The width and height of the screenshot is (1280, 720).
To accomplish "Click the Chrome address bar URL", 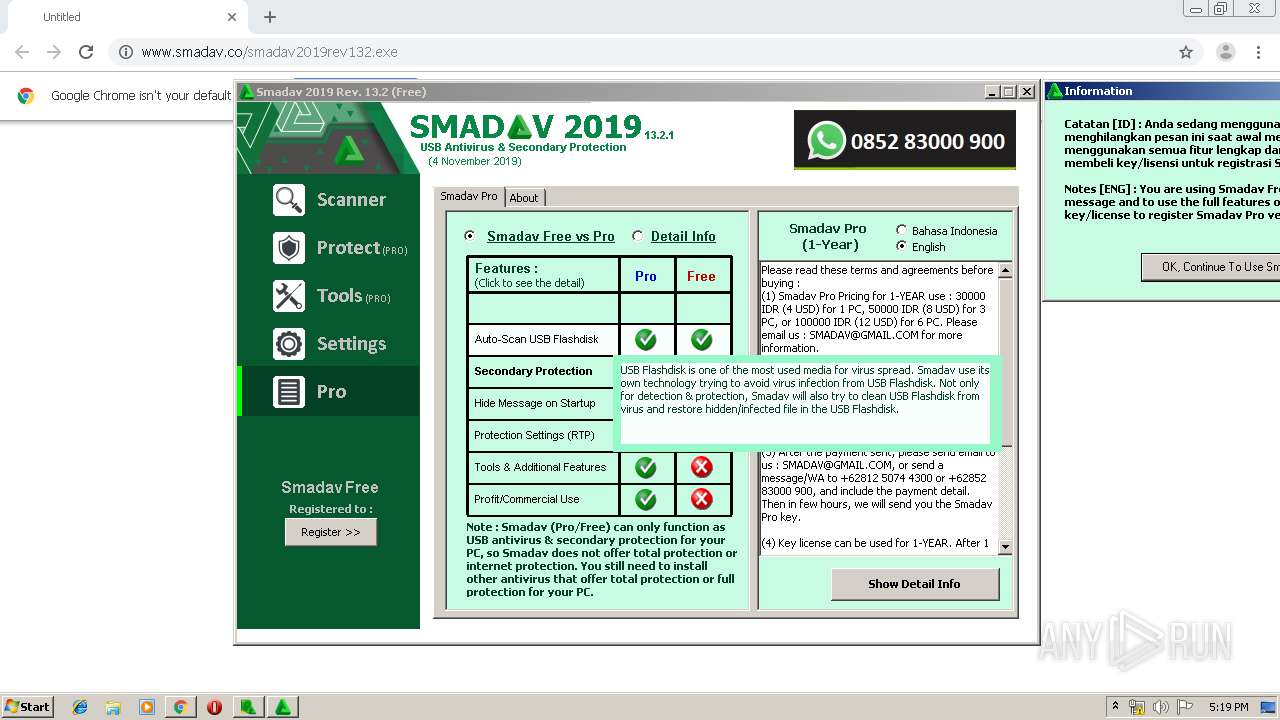I will click(270, 52).
